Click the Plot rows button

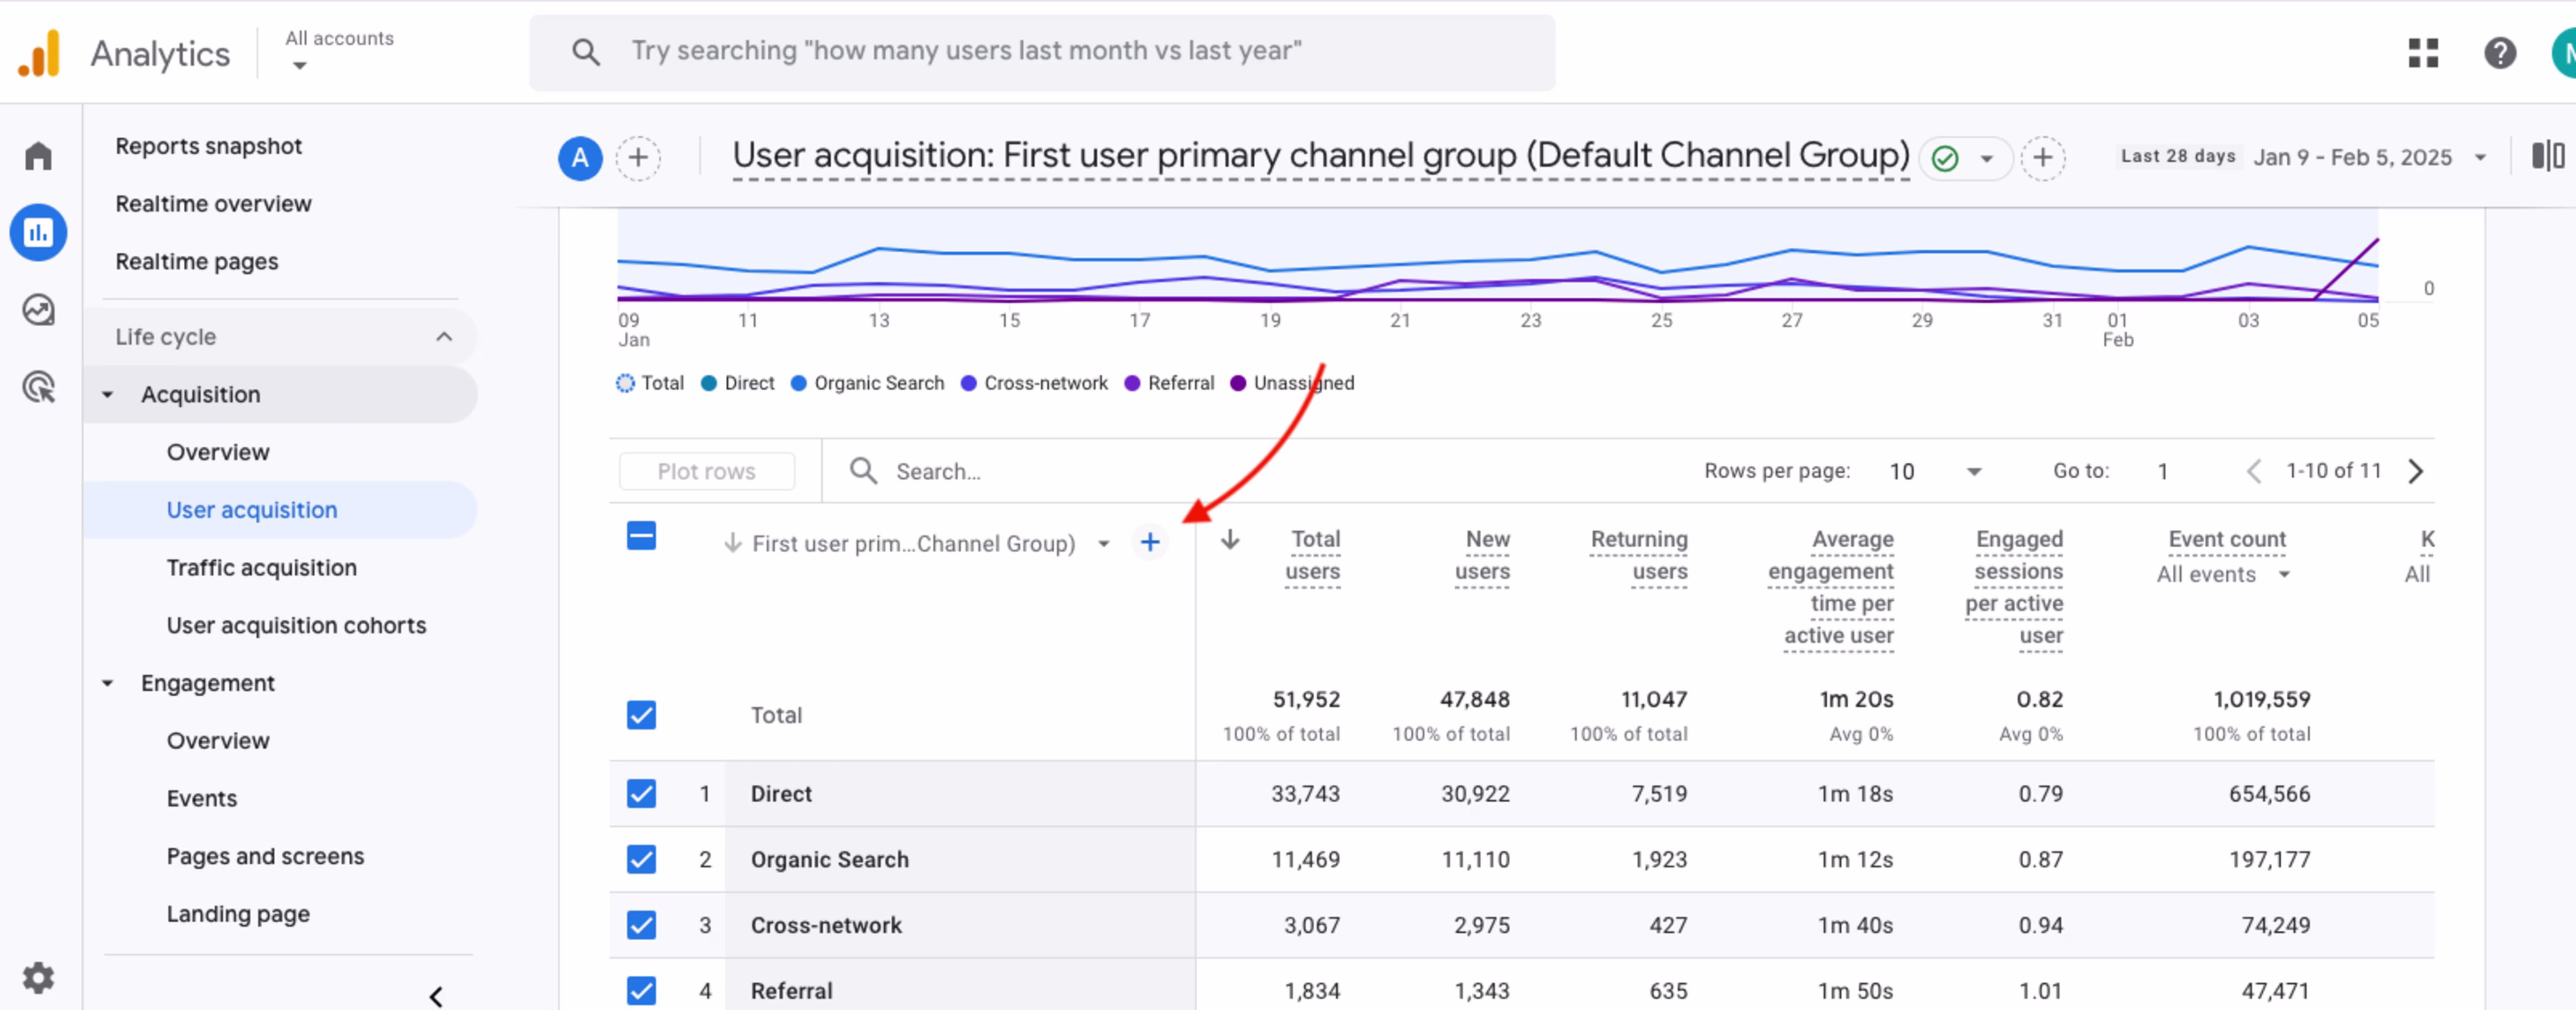(706, 471)
